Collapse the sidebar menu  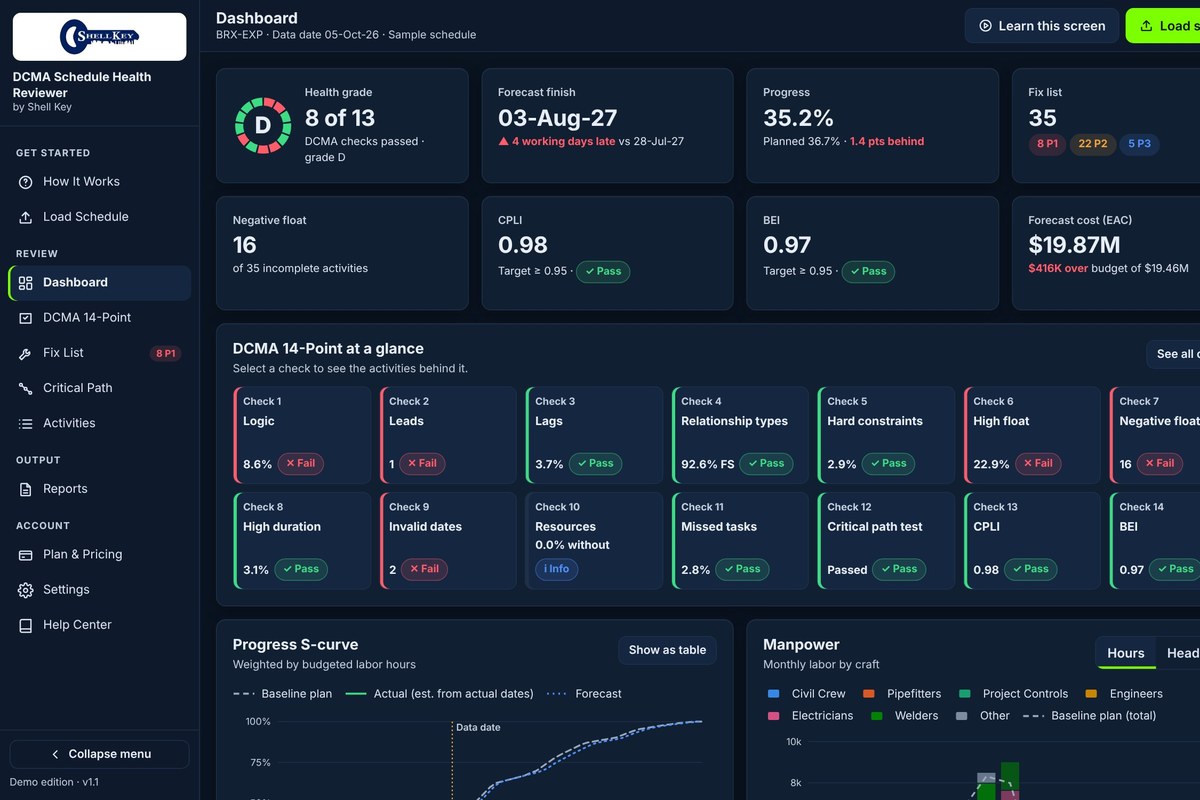pyautogui.click(x=100, y=754)
